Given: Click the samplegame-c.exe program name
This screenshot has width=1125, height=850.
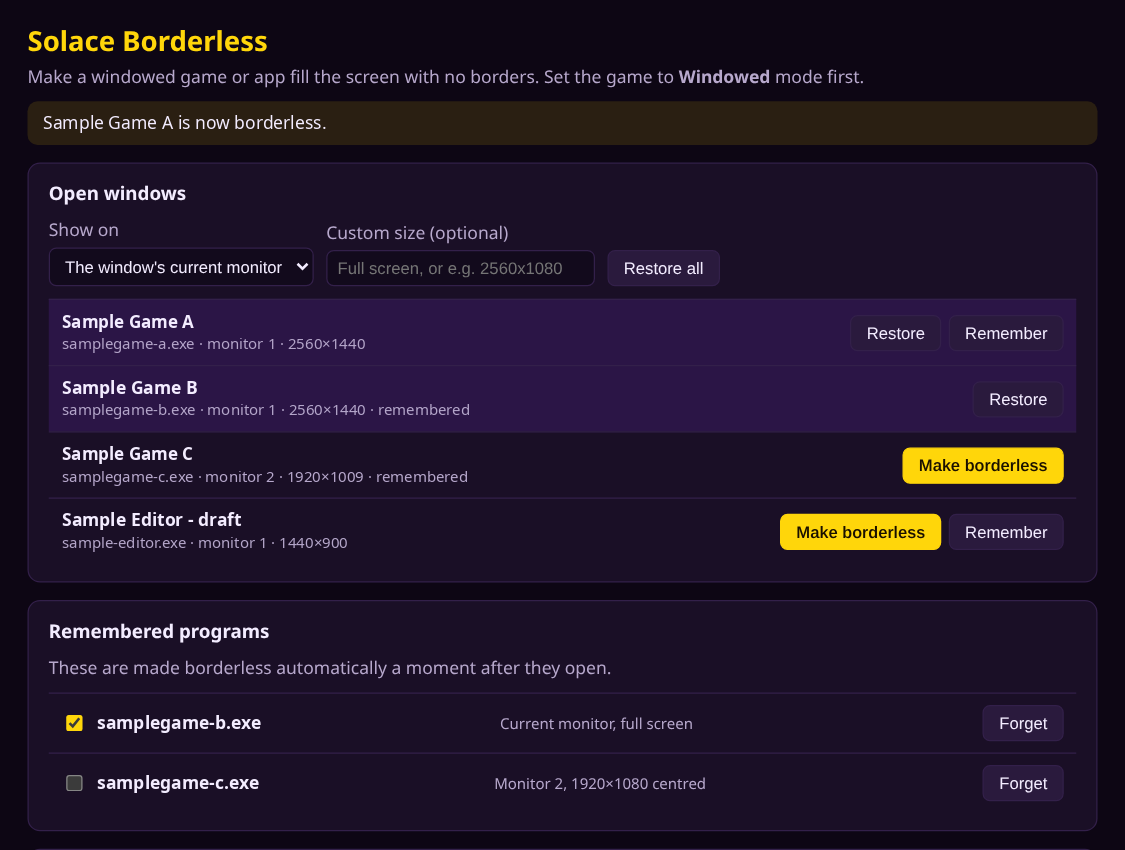Looking at the screenshot, I should (x=178, y=783).
